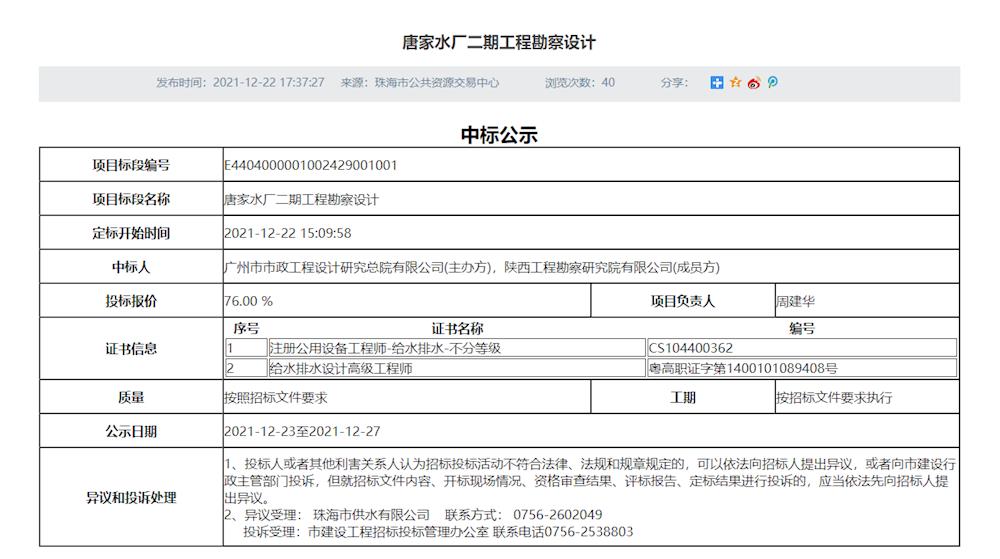Share via the Tencent Weibo icon
The width and height of the screenshot is (1000, 559).
pyautogui.click(x=772, y=83)
